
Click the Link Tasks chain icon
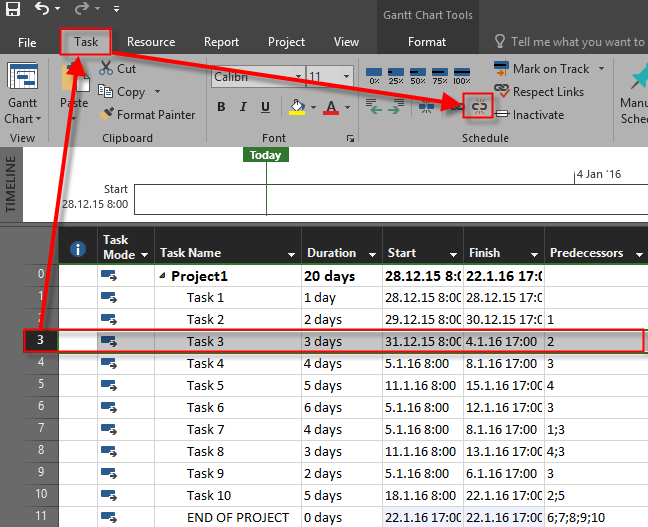coord(479,106)
